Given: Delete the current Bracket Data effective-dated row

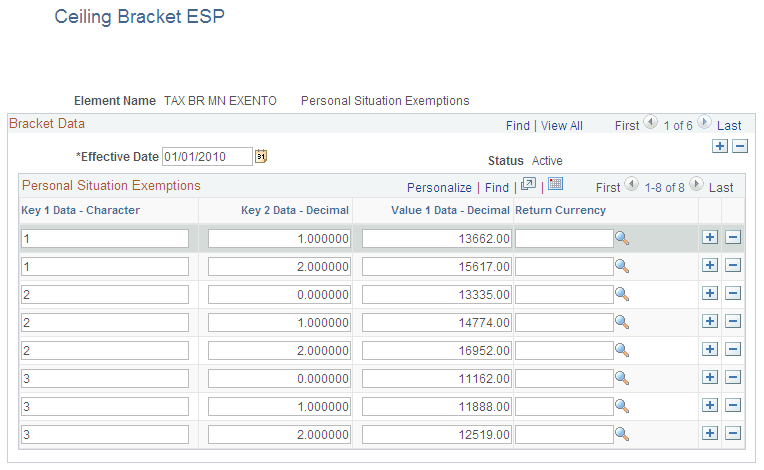Looking at the screenshot, I should pyautogui.click(x=740, y=146).
